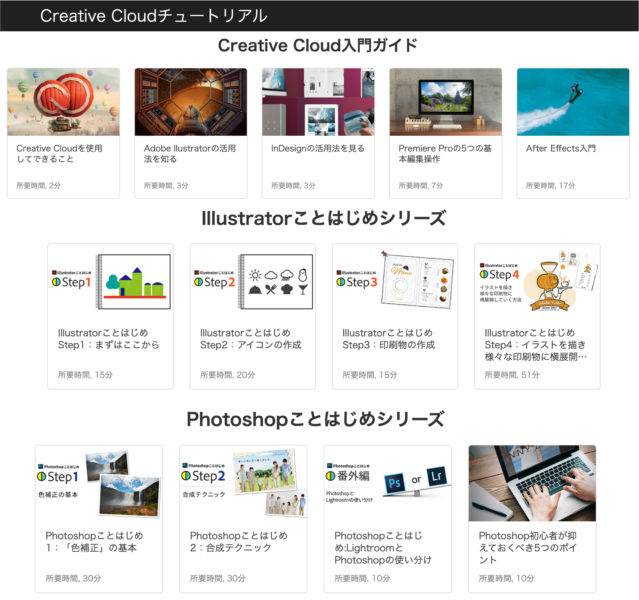Click the Lr icon in 番外編 card
Viewport: 639px width, 600px height.
[436, 476]
